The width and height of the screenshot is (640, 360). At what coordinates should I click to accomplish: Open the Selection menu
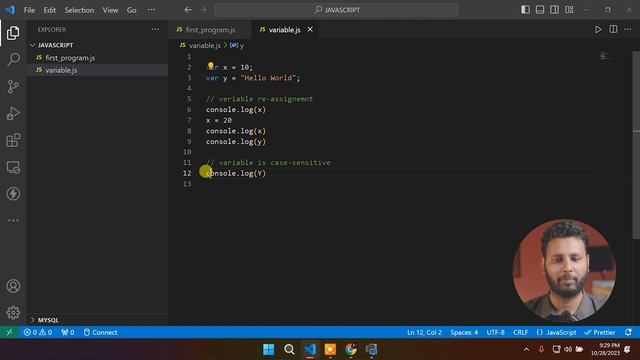[x=79, y=10]
